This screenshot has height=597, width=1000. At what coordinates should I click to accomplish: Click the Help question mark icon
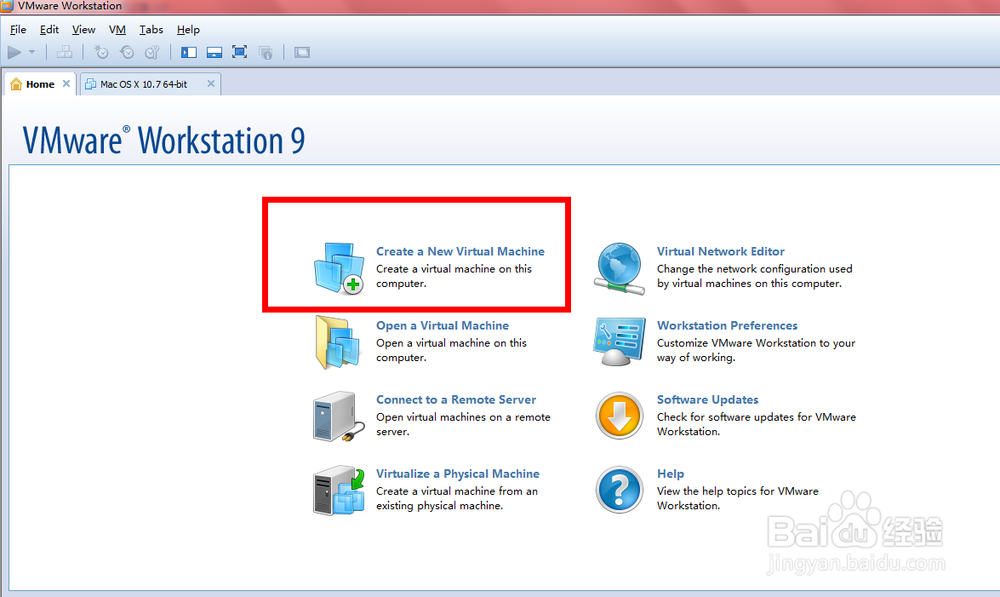tap(619, 490)
